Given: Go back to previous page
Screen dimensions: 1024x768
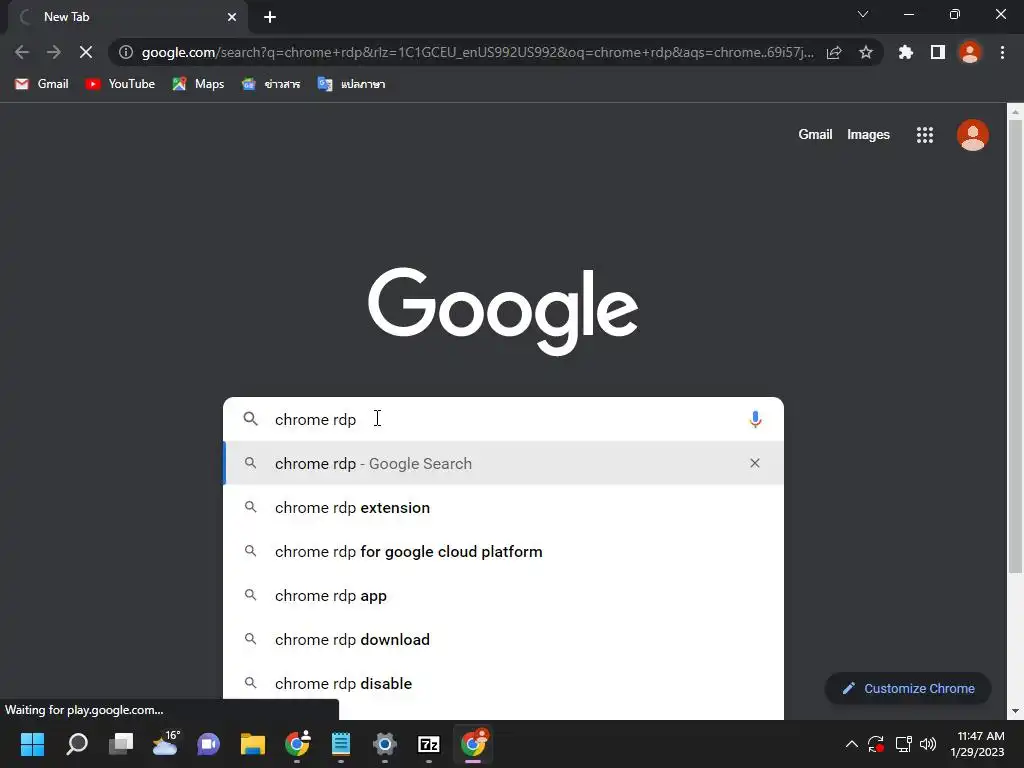Looking at the screenshot, I should pos(22,52).
